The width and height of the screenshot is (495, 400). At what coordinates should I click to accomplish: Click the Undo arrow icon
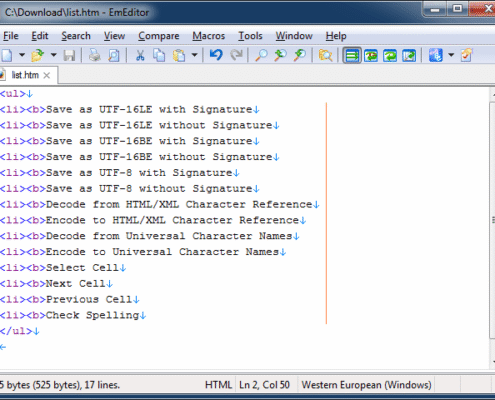(x=216, y=55)
